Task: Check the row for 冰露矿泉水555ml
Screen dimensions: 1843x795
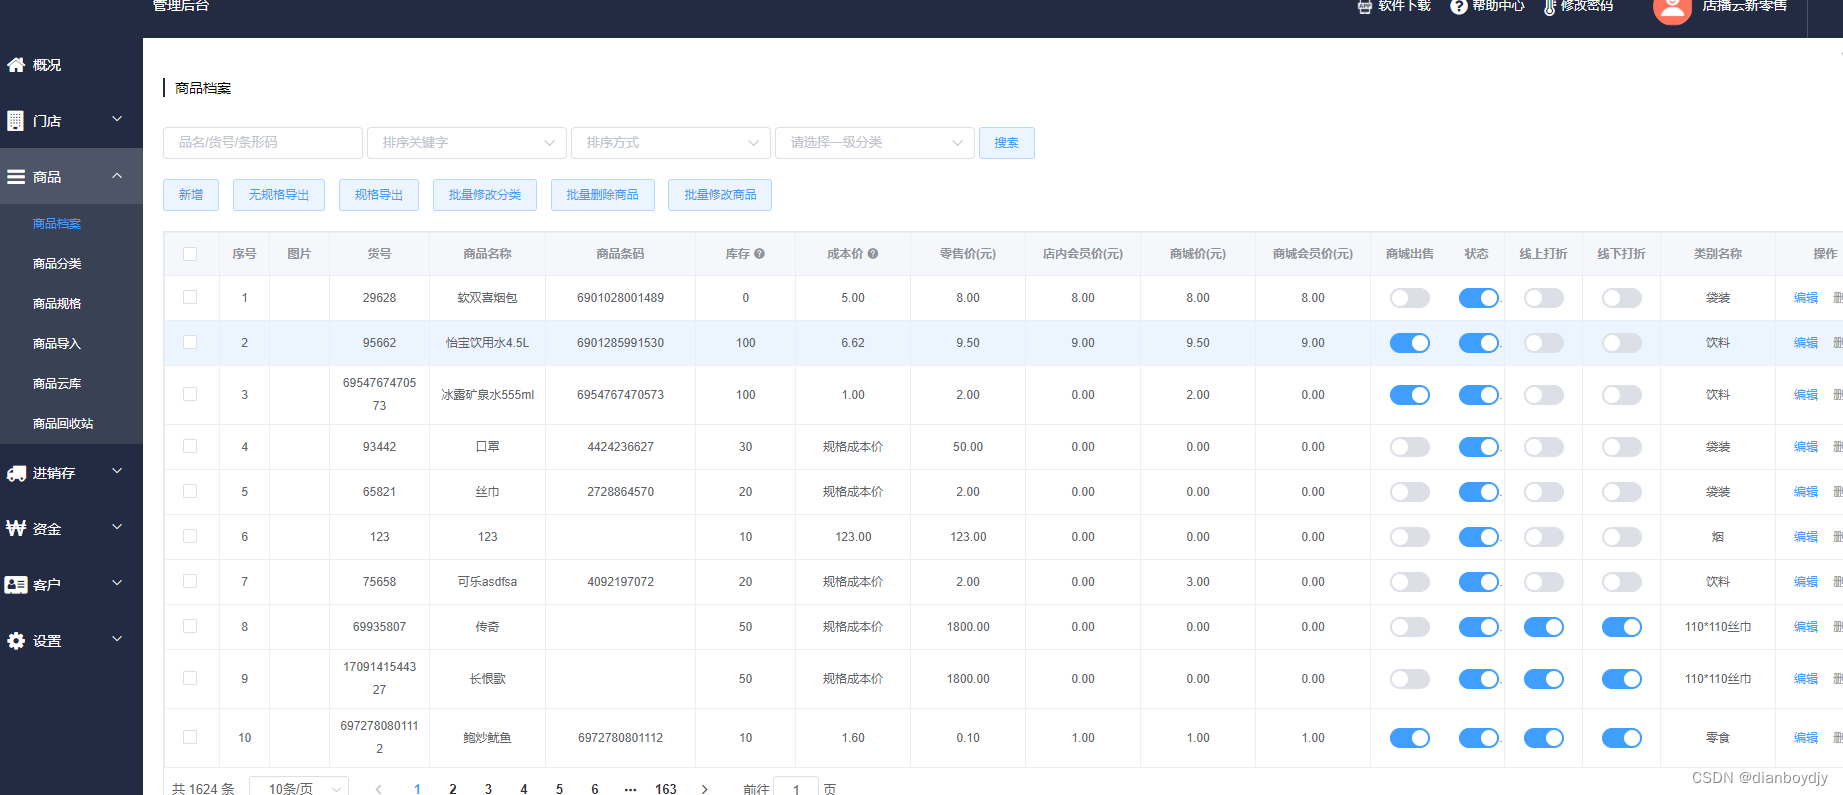Action: pyautogui.click(x=190, y=395)
